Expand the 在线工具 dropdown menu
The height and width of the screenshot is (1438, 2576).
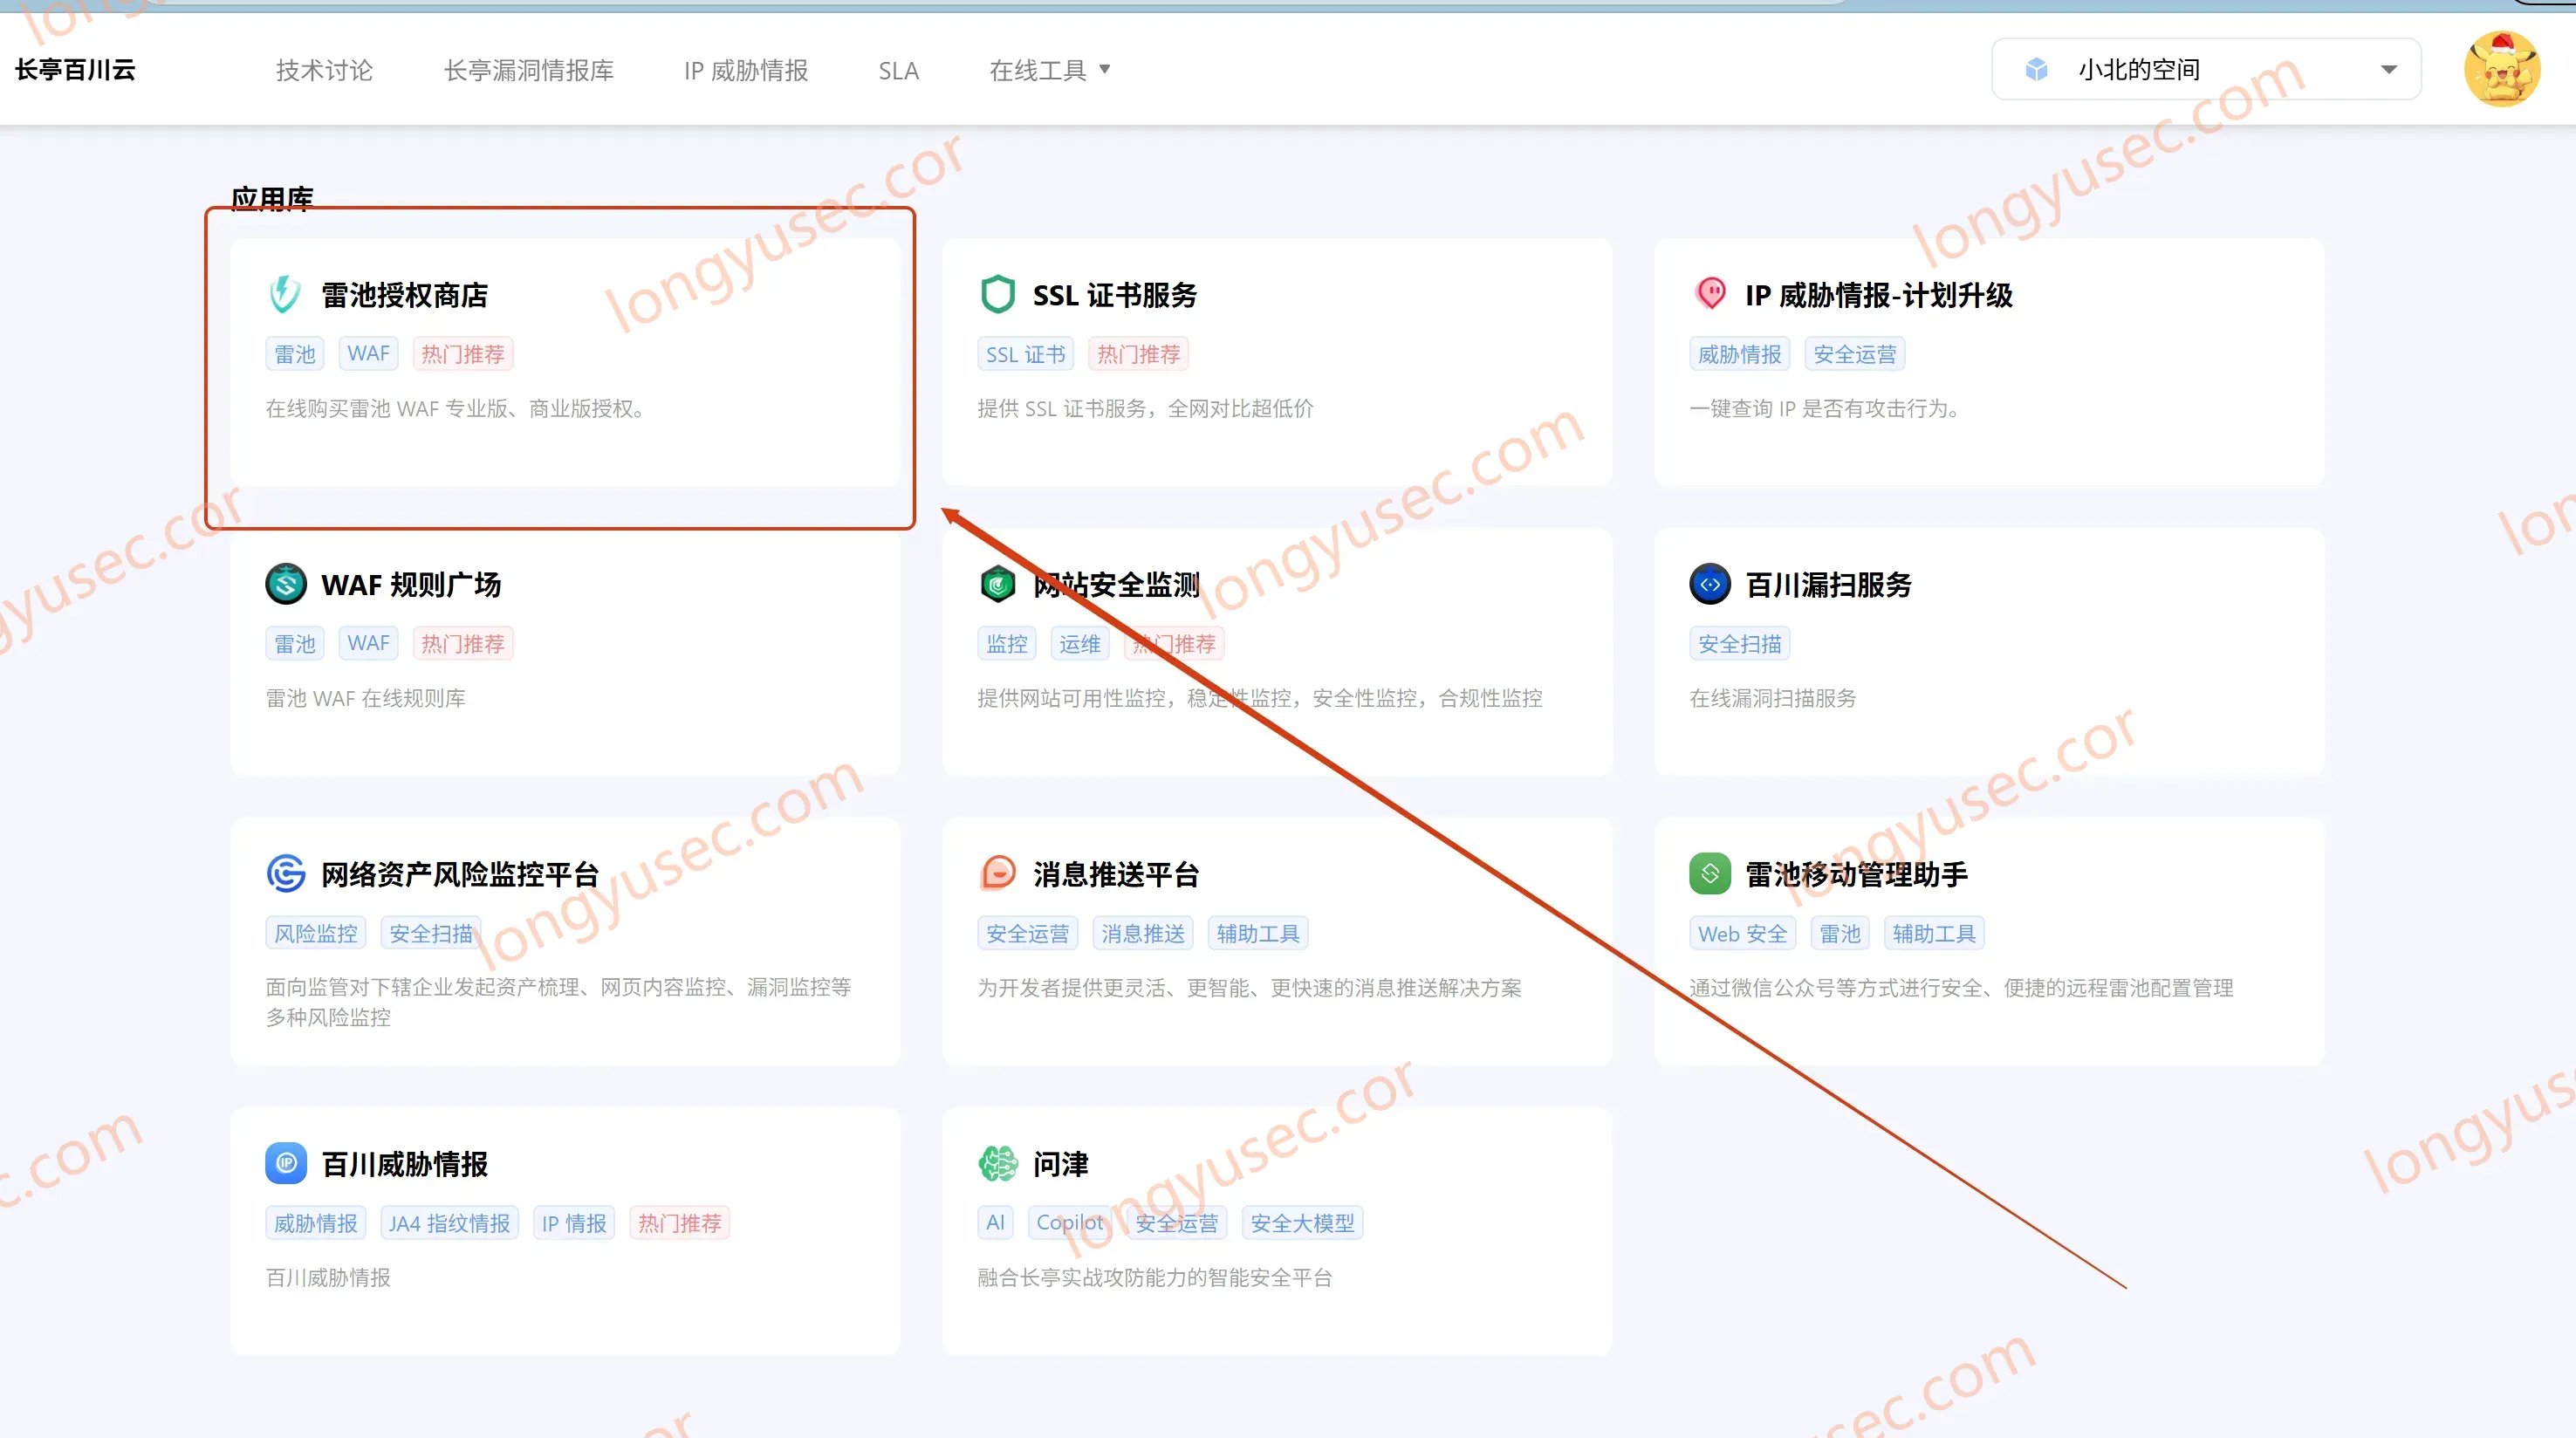pyautogui.click(x=1049, y=70)
